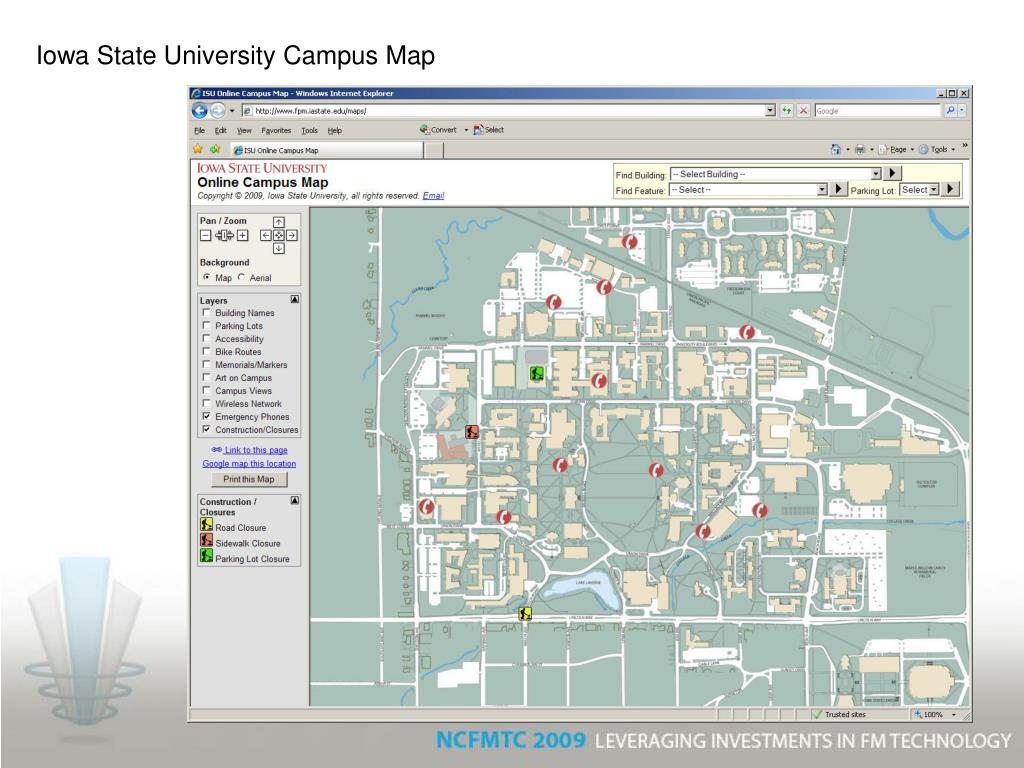Click the Print this Map button
Viewport: 1024px width, 768px height.
coord(249,479)
